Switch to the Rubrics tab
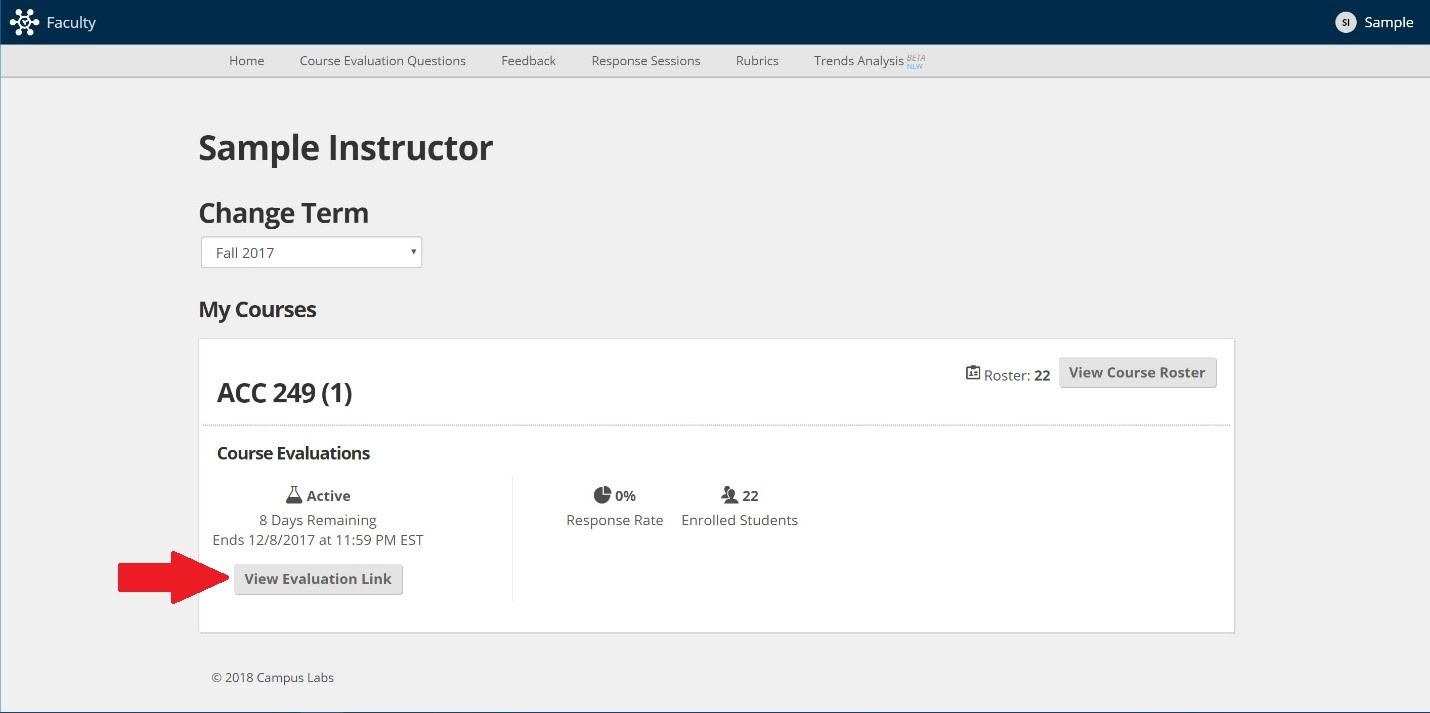The width and height of the screenshot is (1430, 713). [x=756, y=61]
